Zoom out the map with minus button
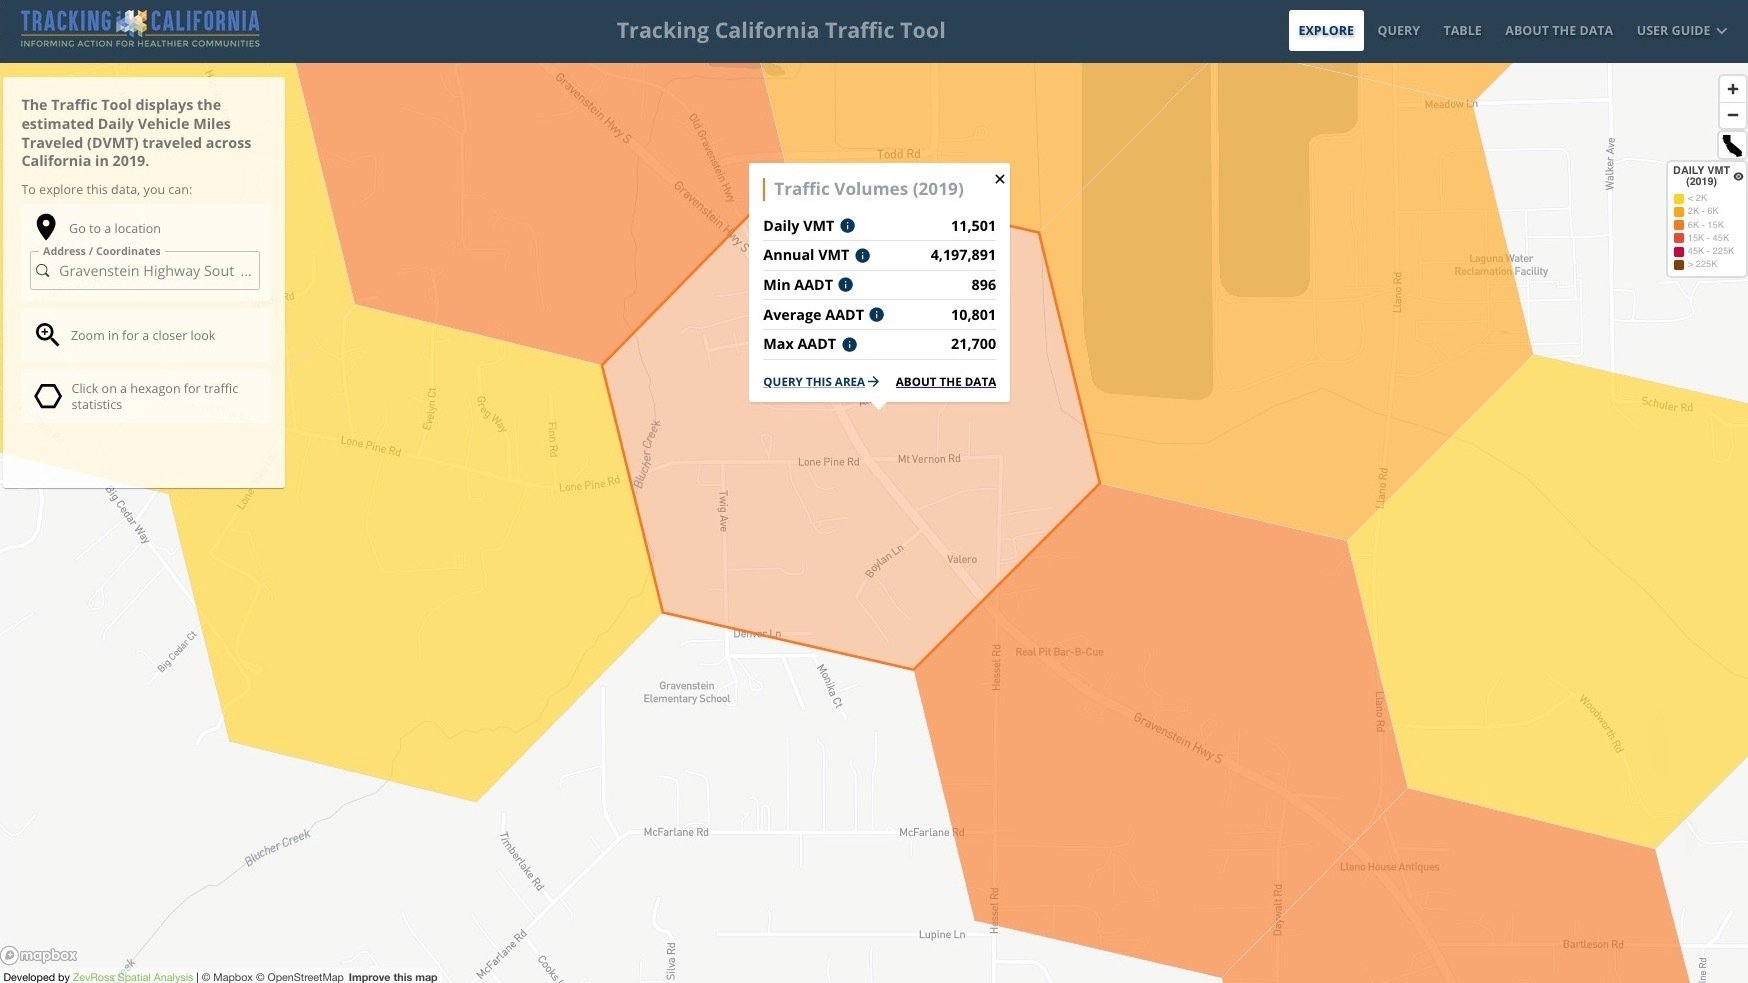This screenshot has width=1748, height=983. tap(1732, 115)
